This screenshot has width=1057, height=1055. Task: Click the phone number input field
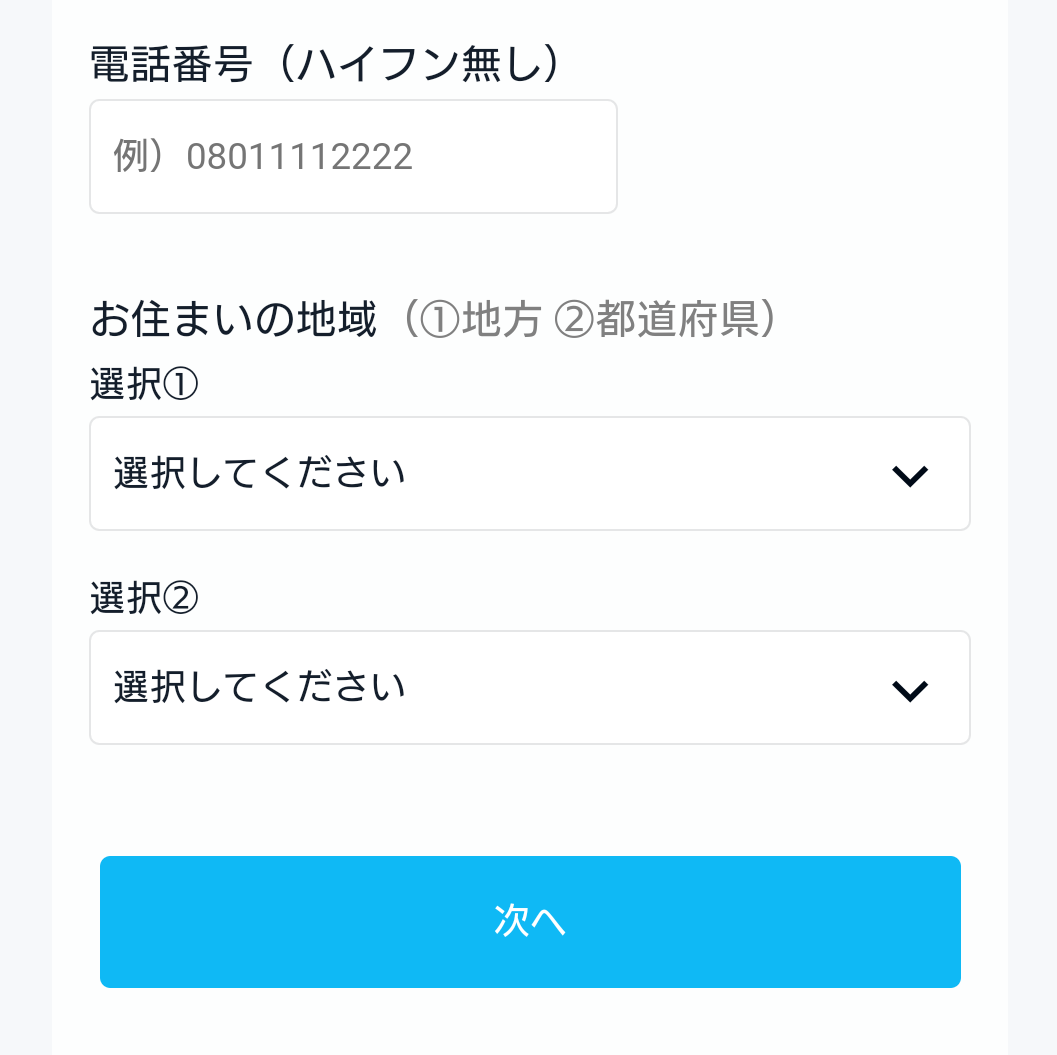pyautogui.click(x=353, y=157)
